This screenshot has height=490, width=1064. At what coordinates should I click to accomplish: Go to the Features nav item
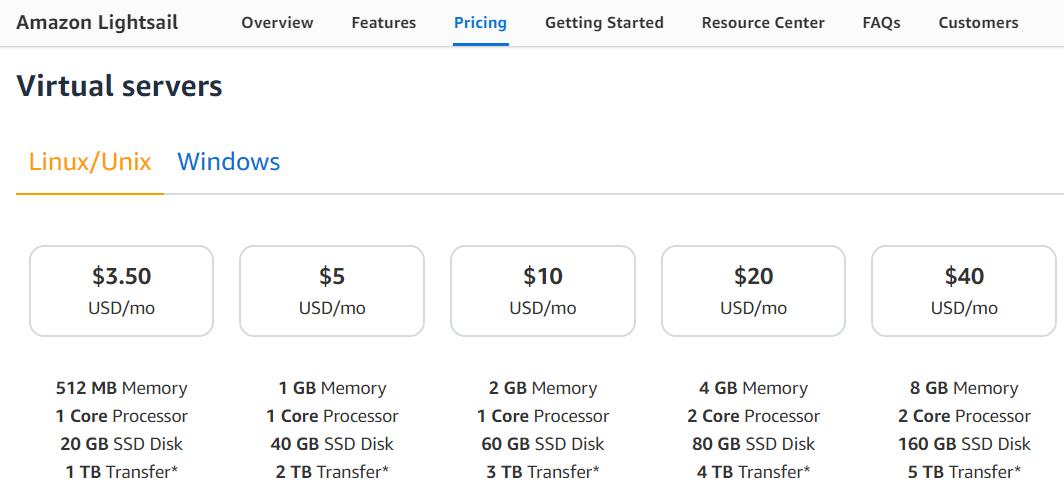pyautogui.click(x=383, y=22)
